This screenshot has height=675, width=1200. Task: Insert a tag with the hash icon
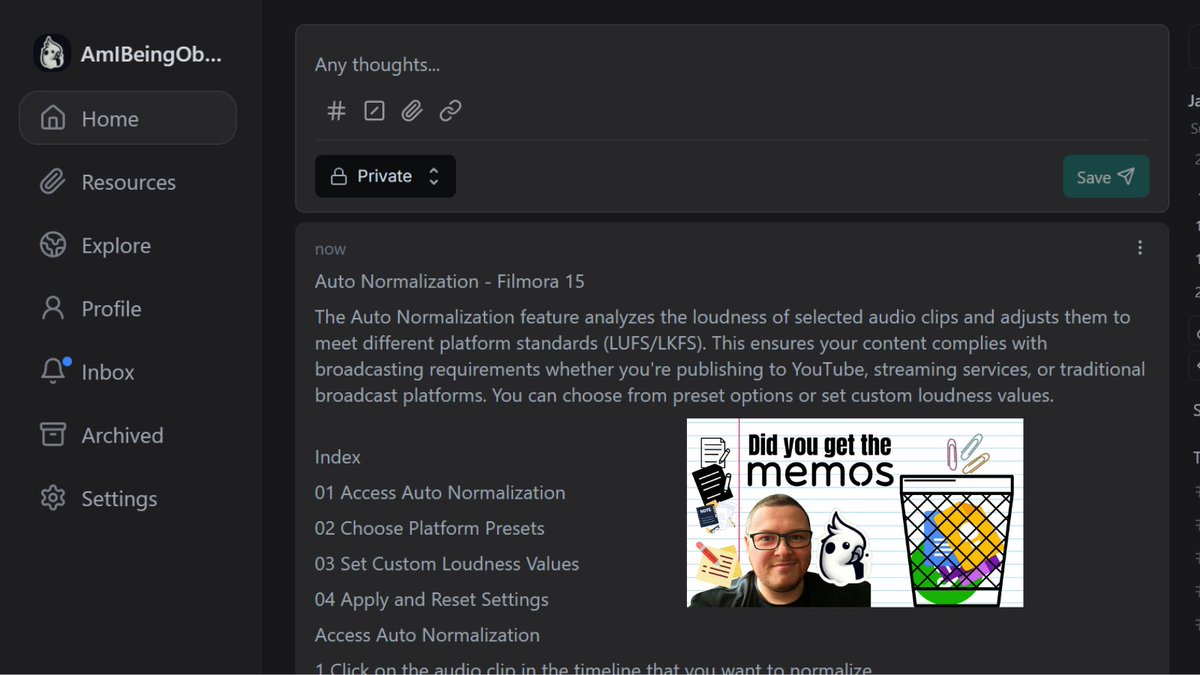coord(337,111)
